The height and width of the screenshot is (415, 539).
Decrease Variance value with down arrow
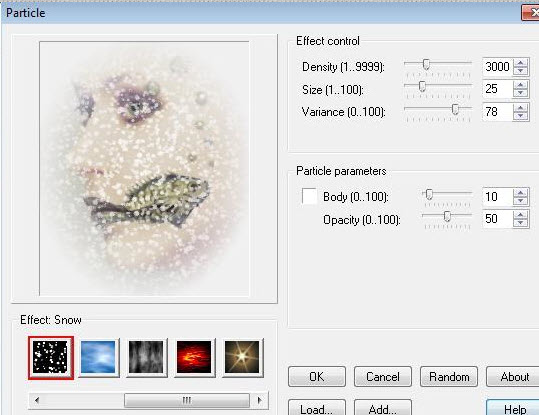coord(521,116)
